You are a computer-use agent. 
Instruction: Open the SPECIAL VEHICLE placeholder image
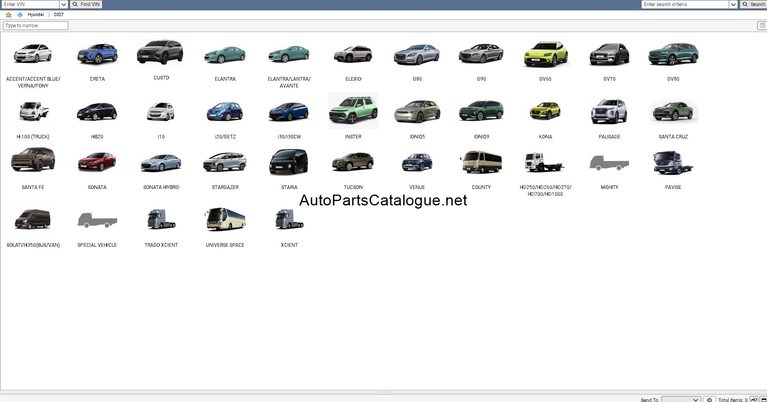pos(97,220)
